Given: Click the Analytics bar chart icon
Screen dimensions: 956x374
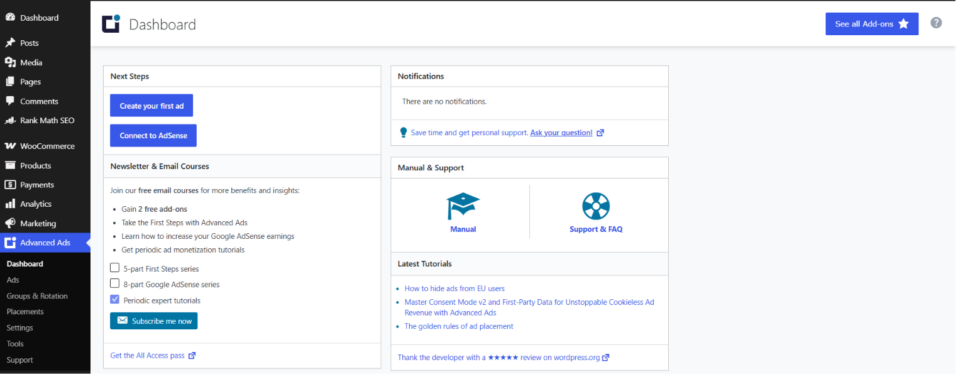Looking at the screenshot, I should point(10,204).
